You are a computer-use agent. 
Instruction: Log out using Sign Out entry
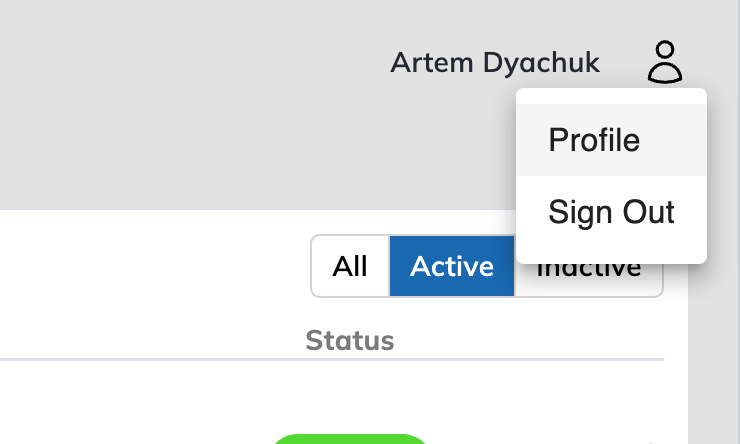point(611,212)
